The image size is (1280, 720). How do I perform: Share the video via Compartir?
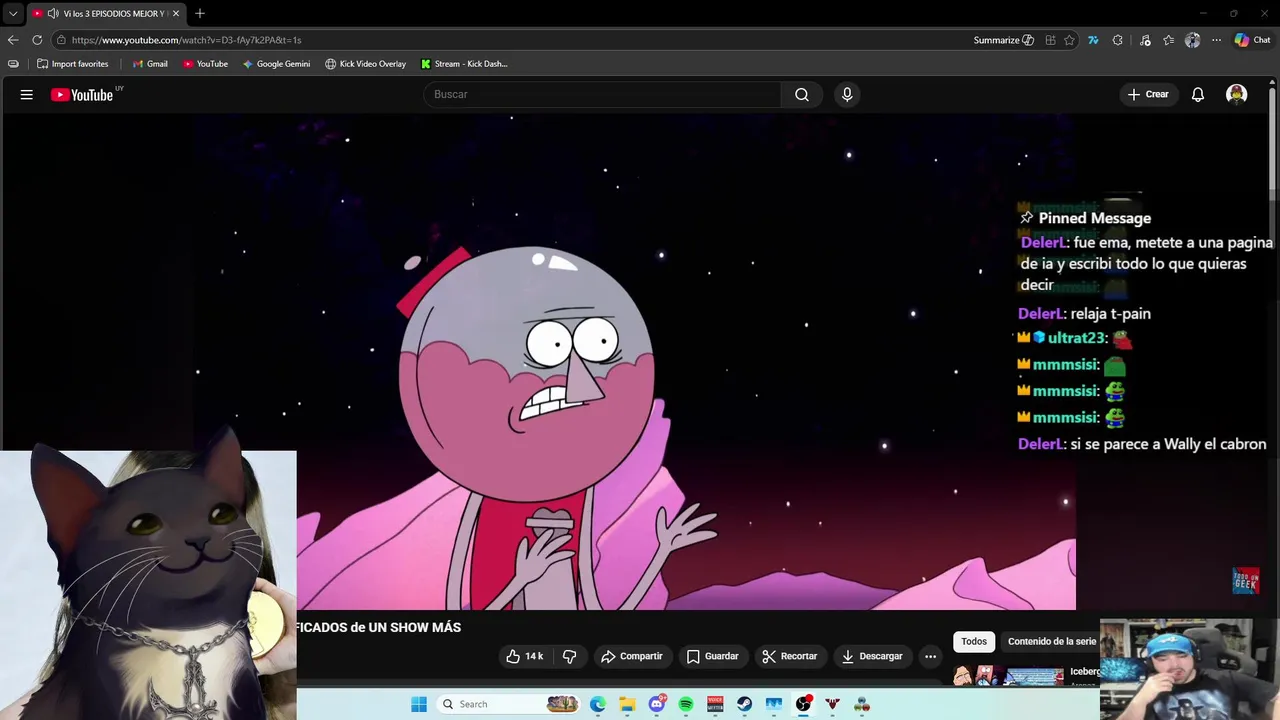631,656
